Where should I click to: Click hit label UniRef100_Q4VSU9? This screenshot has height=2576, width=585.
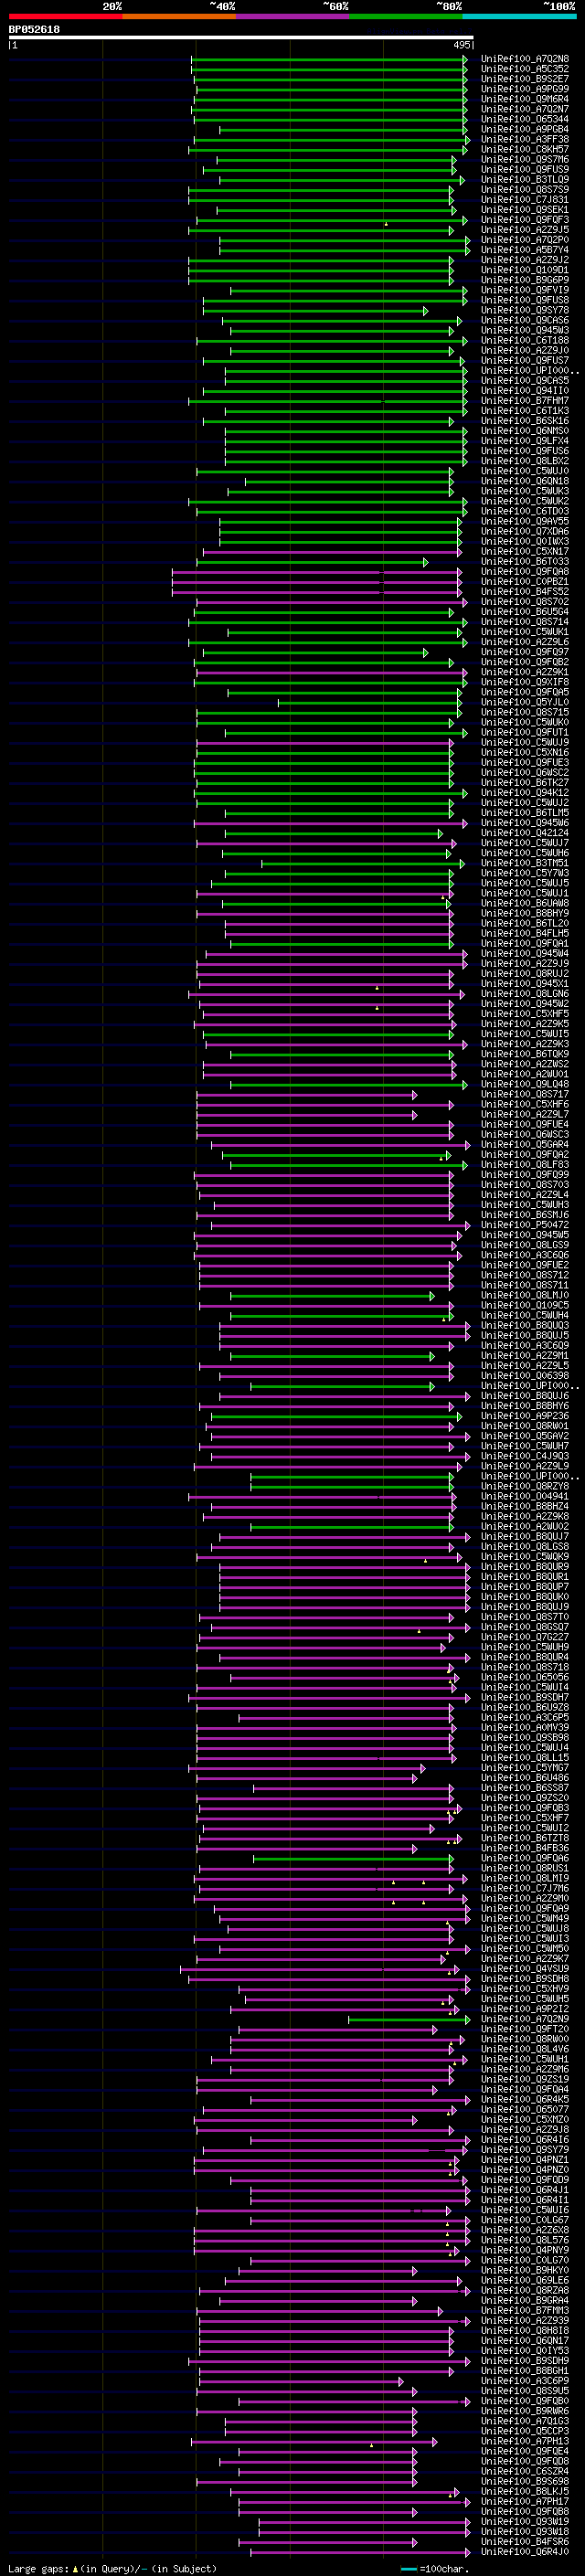tap(525, 1969)
